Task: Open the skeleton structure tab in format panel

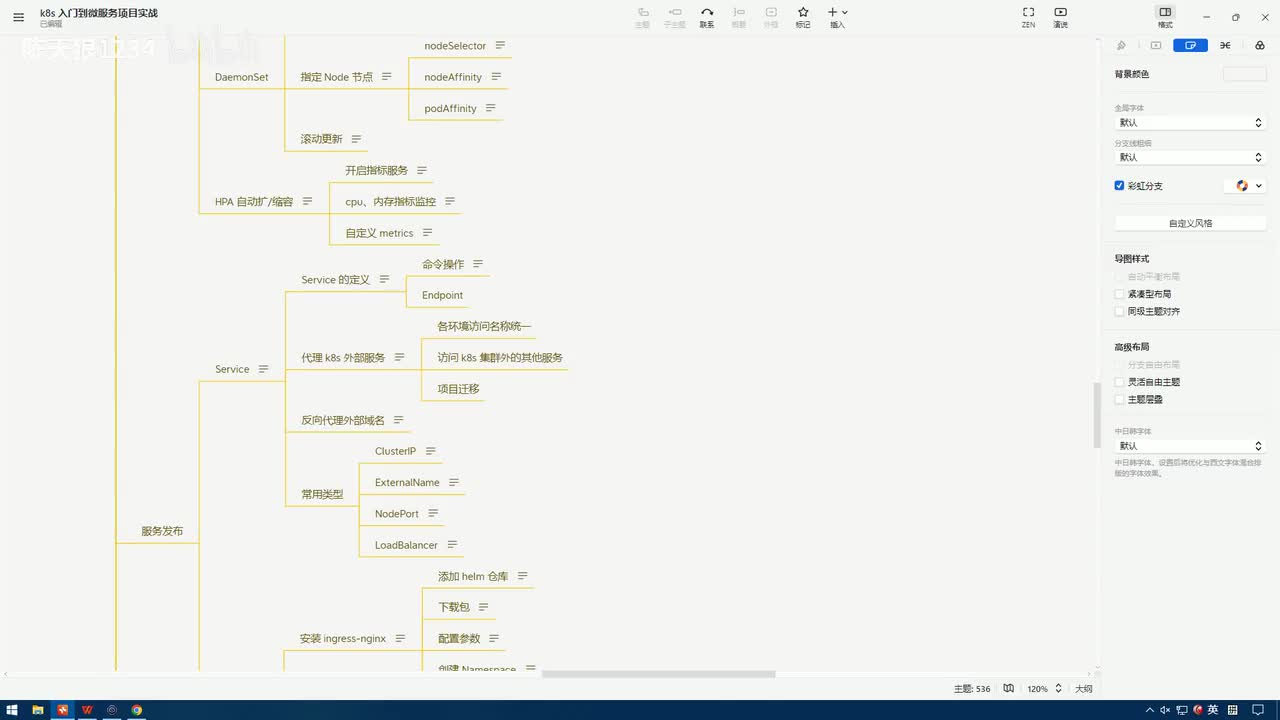Action: coord(1225,45)
